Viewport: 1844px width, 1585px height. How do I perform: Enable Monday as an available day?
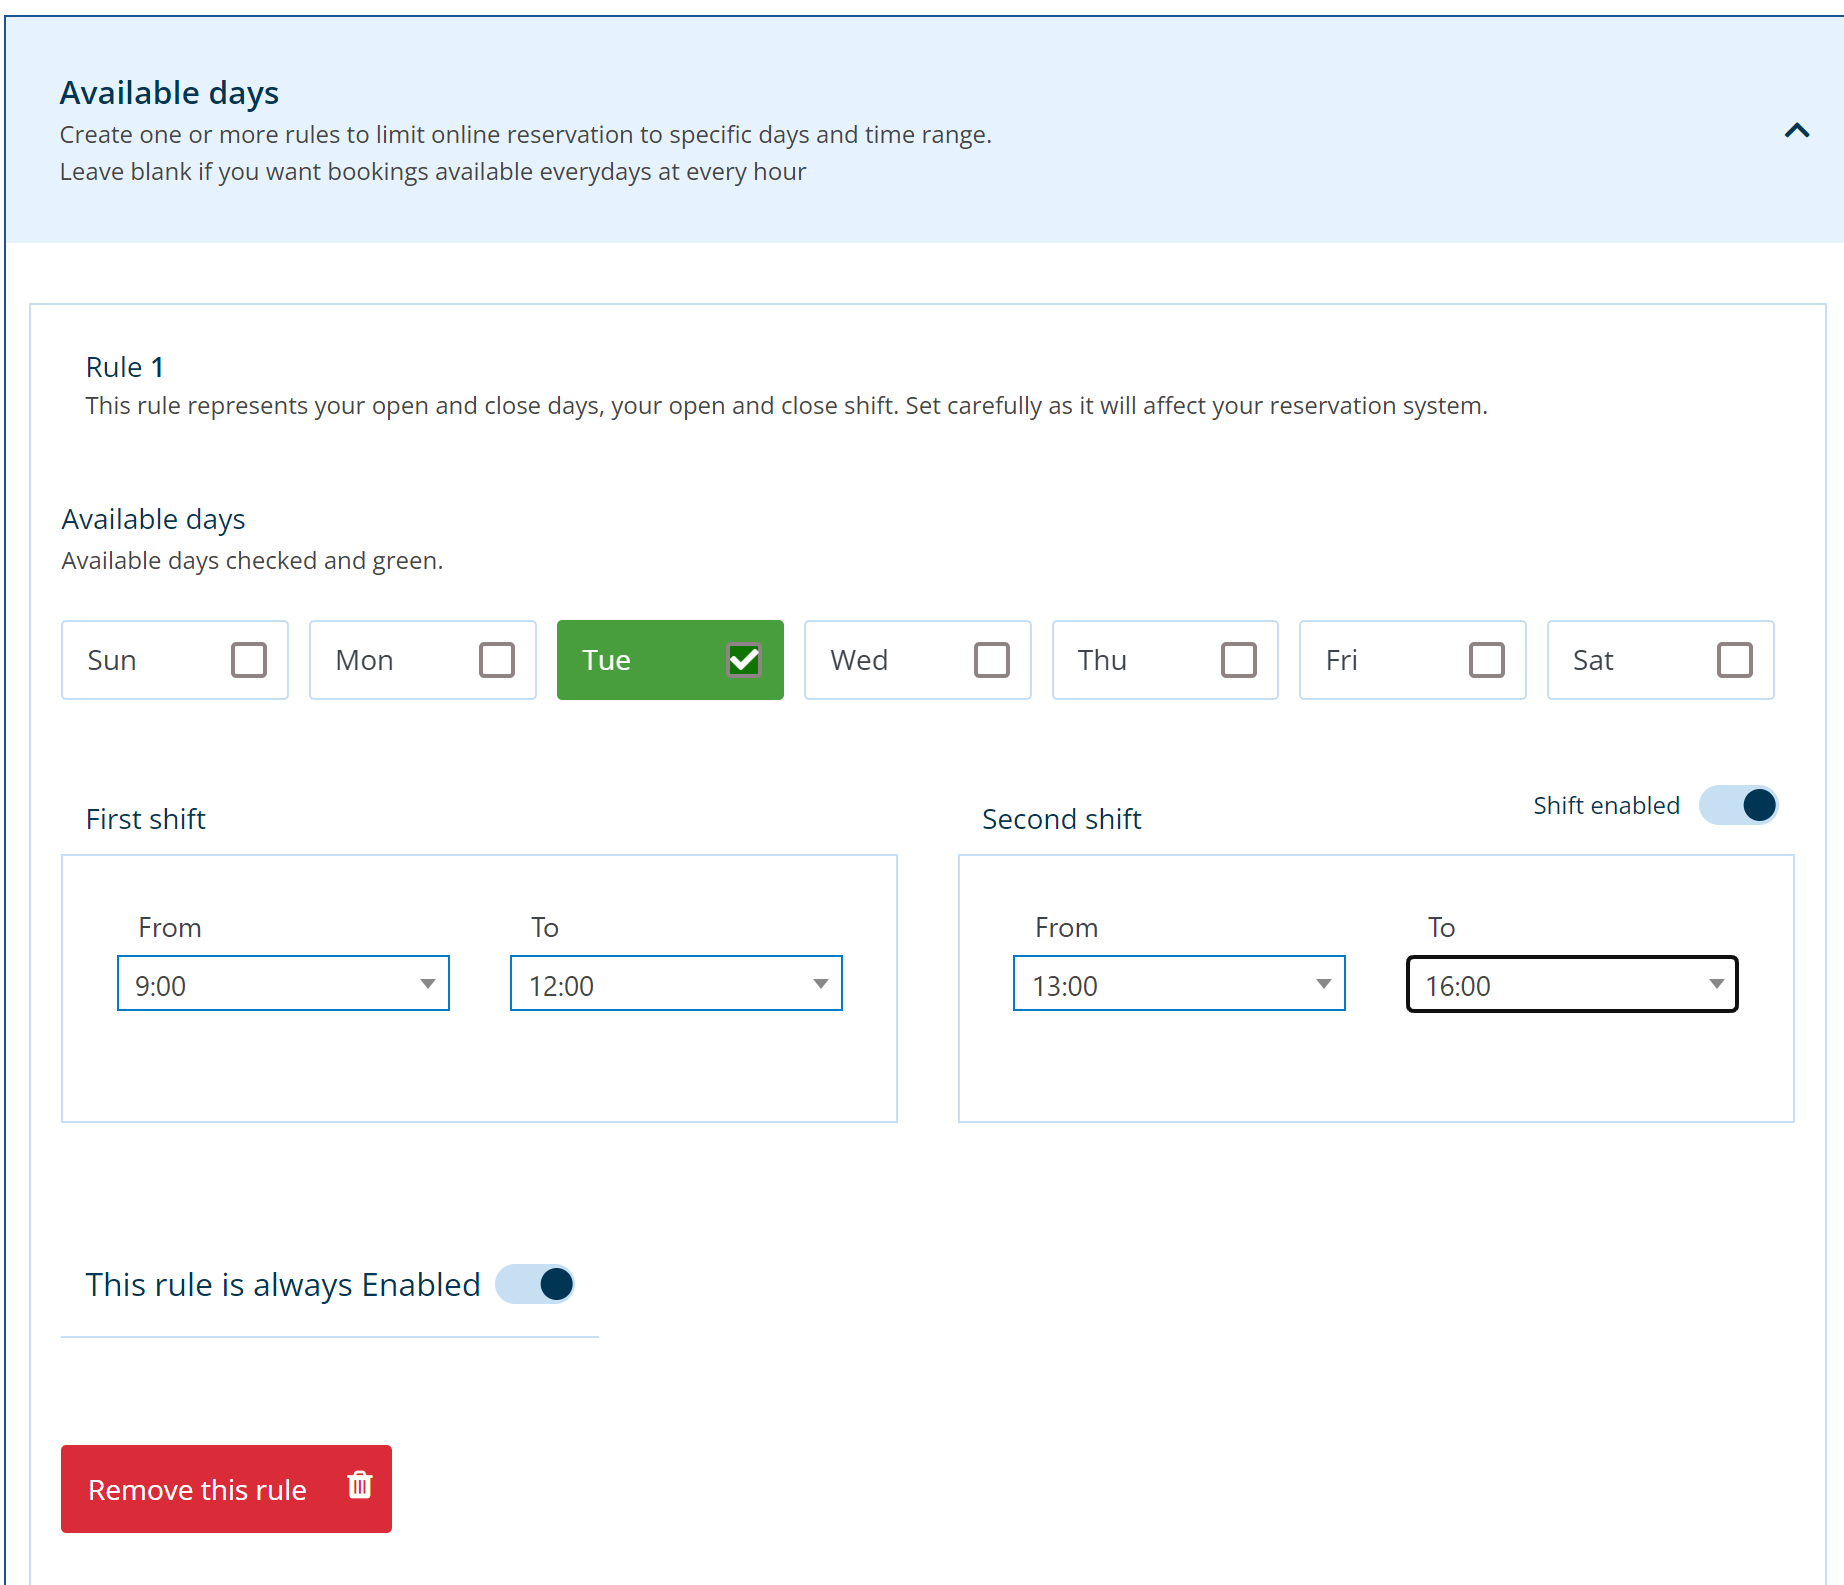point(497,660)
